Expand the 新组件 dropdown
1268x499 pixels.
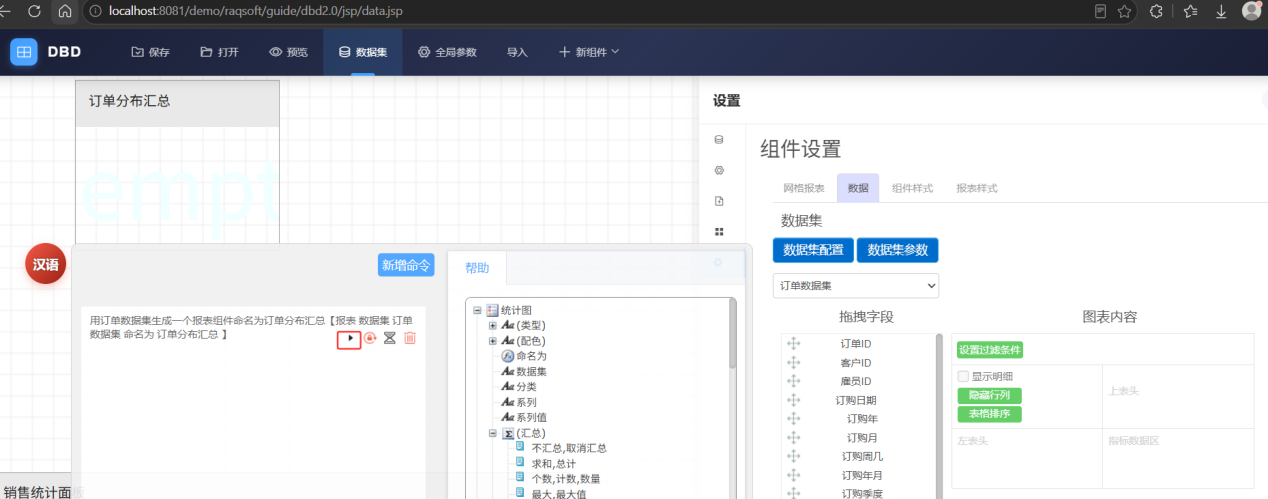(x=589, y=52)
